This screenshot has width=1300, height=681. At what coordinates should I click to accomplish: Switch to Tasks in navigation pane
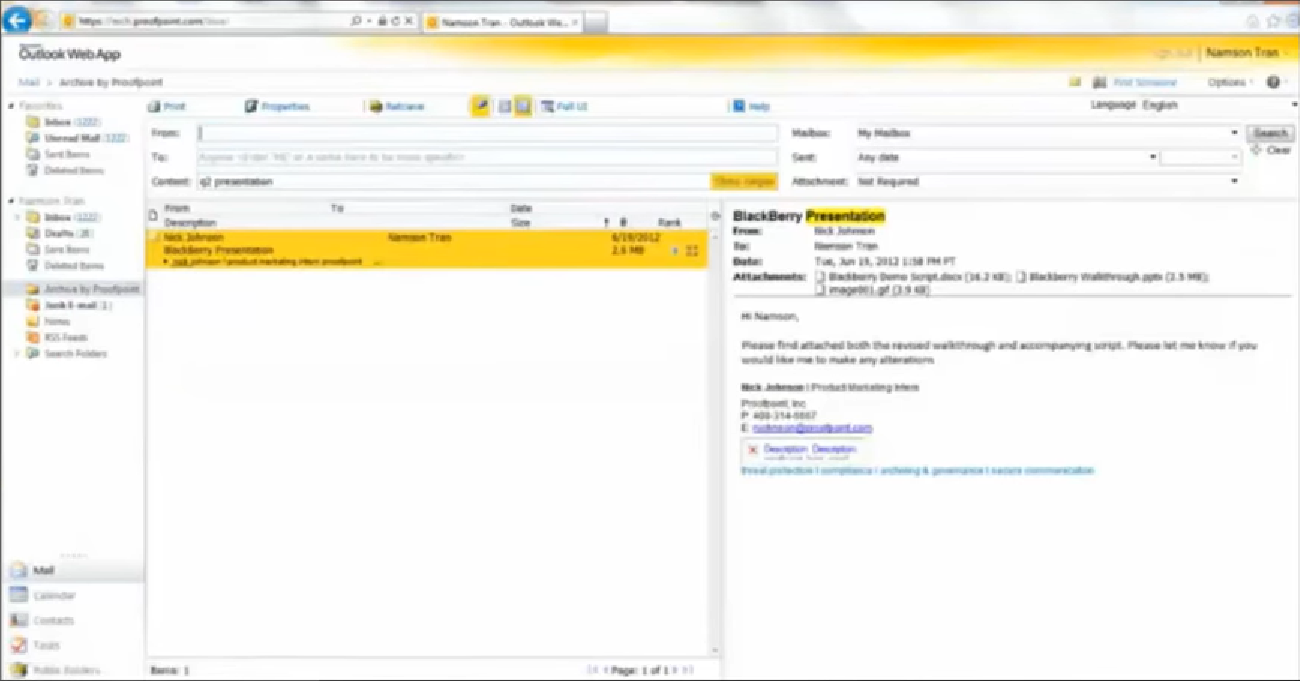(x=72, y=645)
